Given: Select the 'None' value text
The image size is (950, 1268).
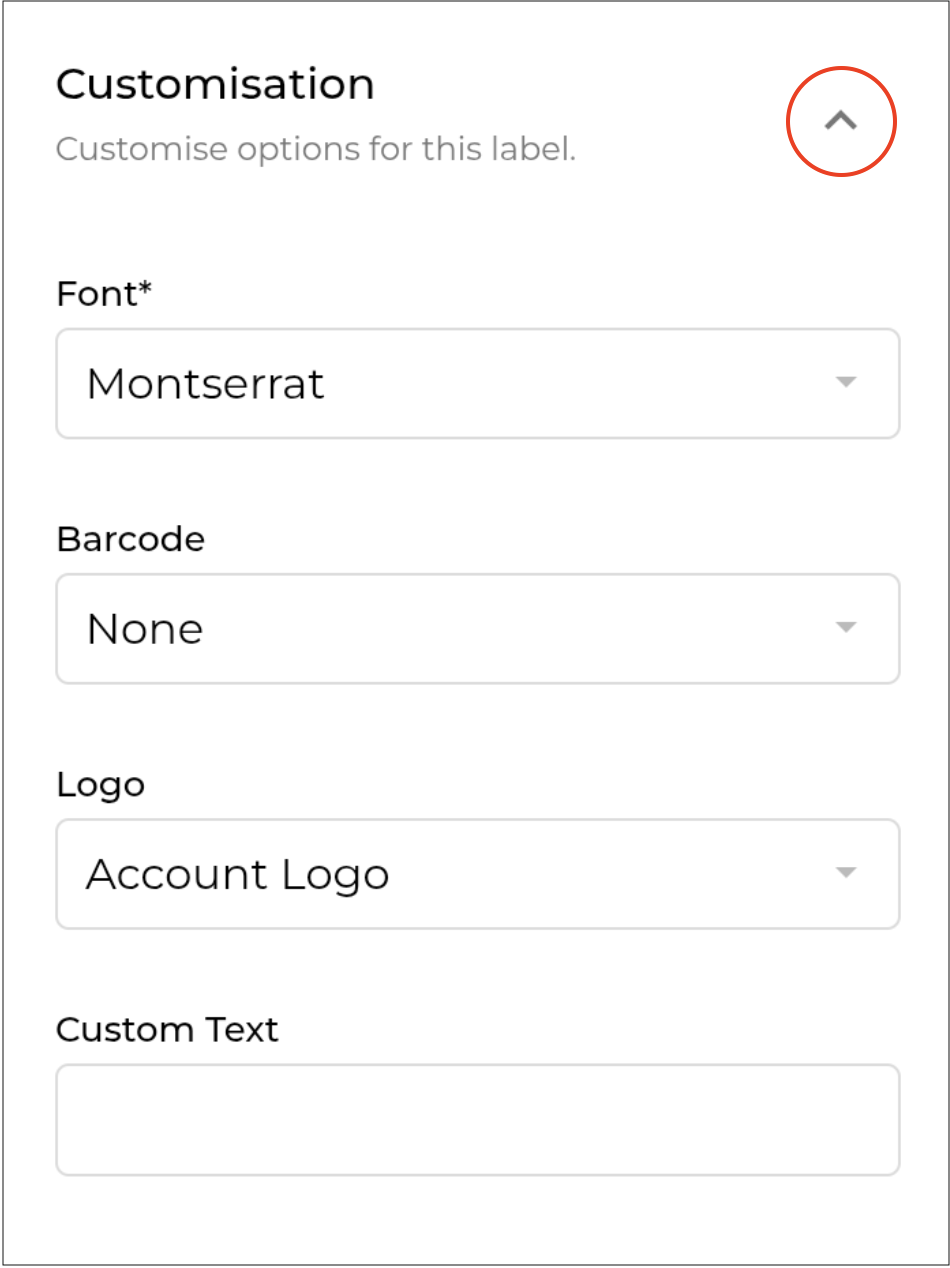Looking at the screenshot, I should (145, 629).
